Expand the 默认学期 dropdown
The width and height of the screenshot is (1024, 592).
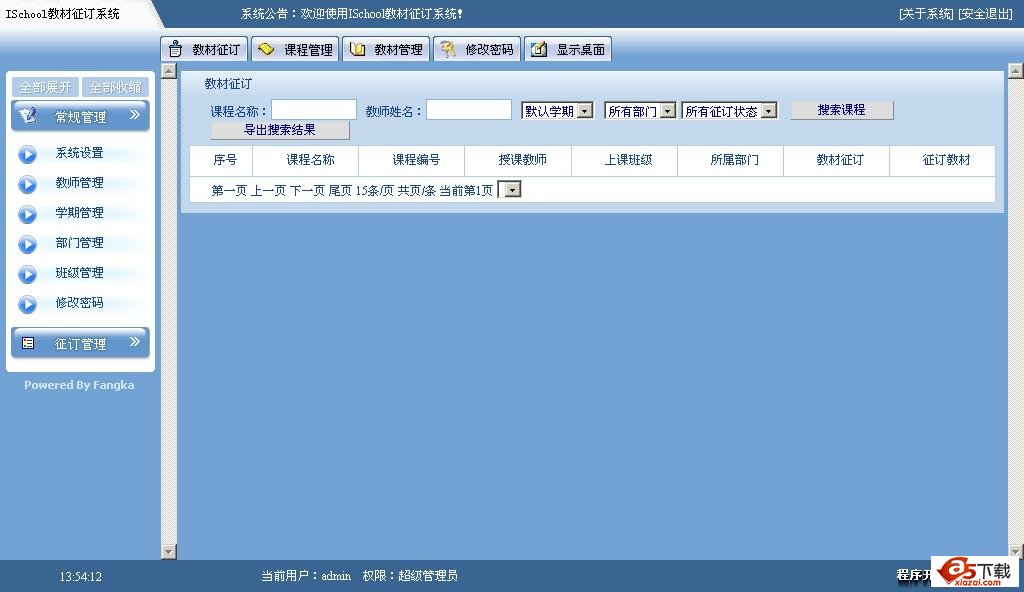(587, 110)
